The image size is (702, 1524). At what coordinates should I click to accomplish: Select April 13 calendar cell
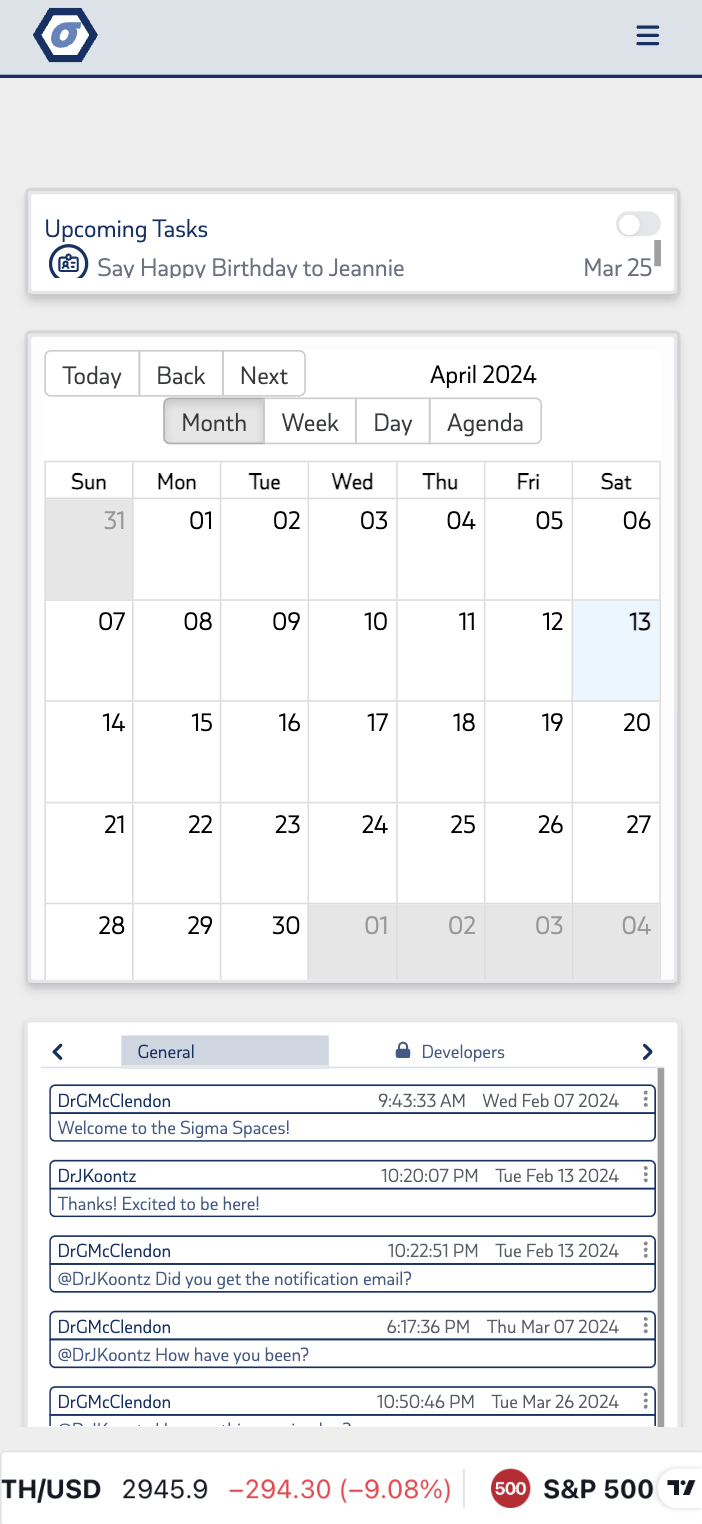[616, 650]
